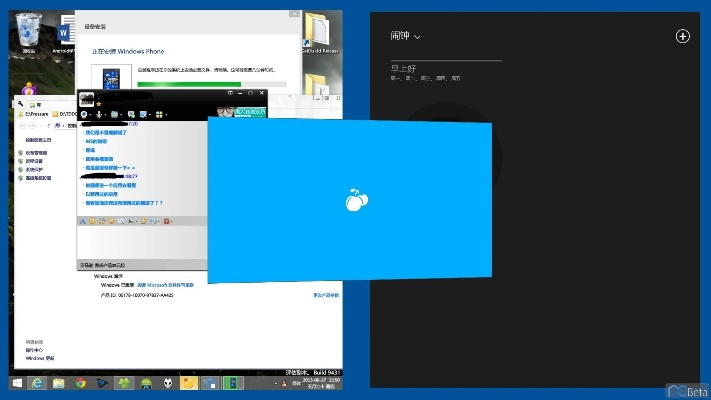Image resolution: width=711 pixels, height=400 pixels.
Task: Click the add new alarm plus button
Action: [x=683, y=36]
